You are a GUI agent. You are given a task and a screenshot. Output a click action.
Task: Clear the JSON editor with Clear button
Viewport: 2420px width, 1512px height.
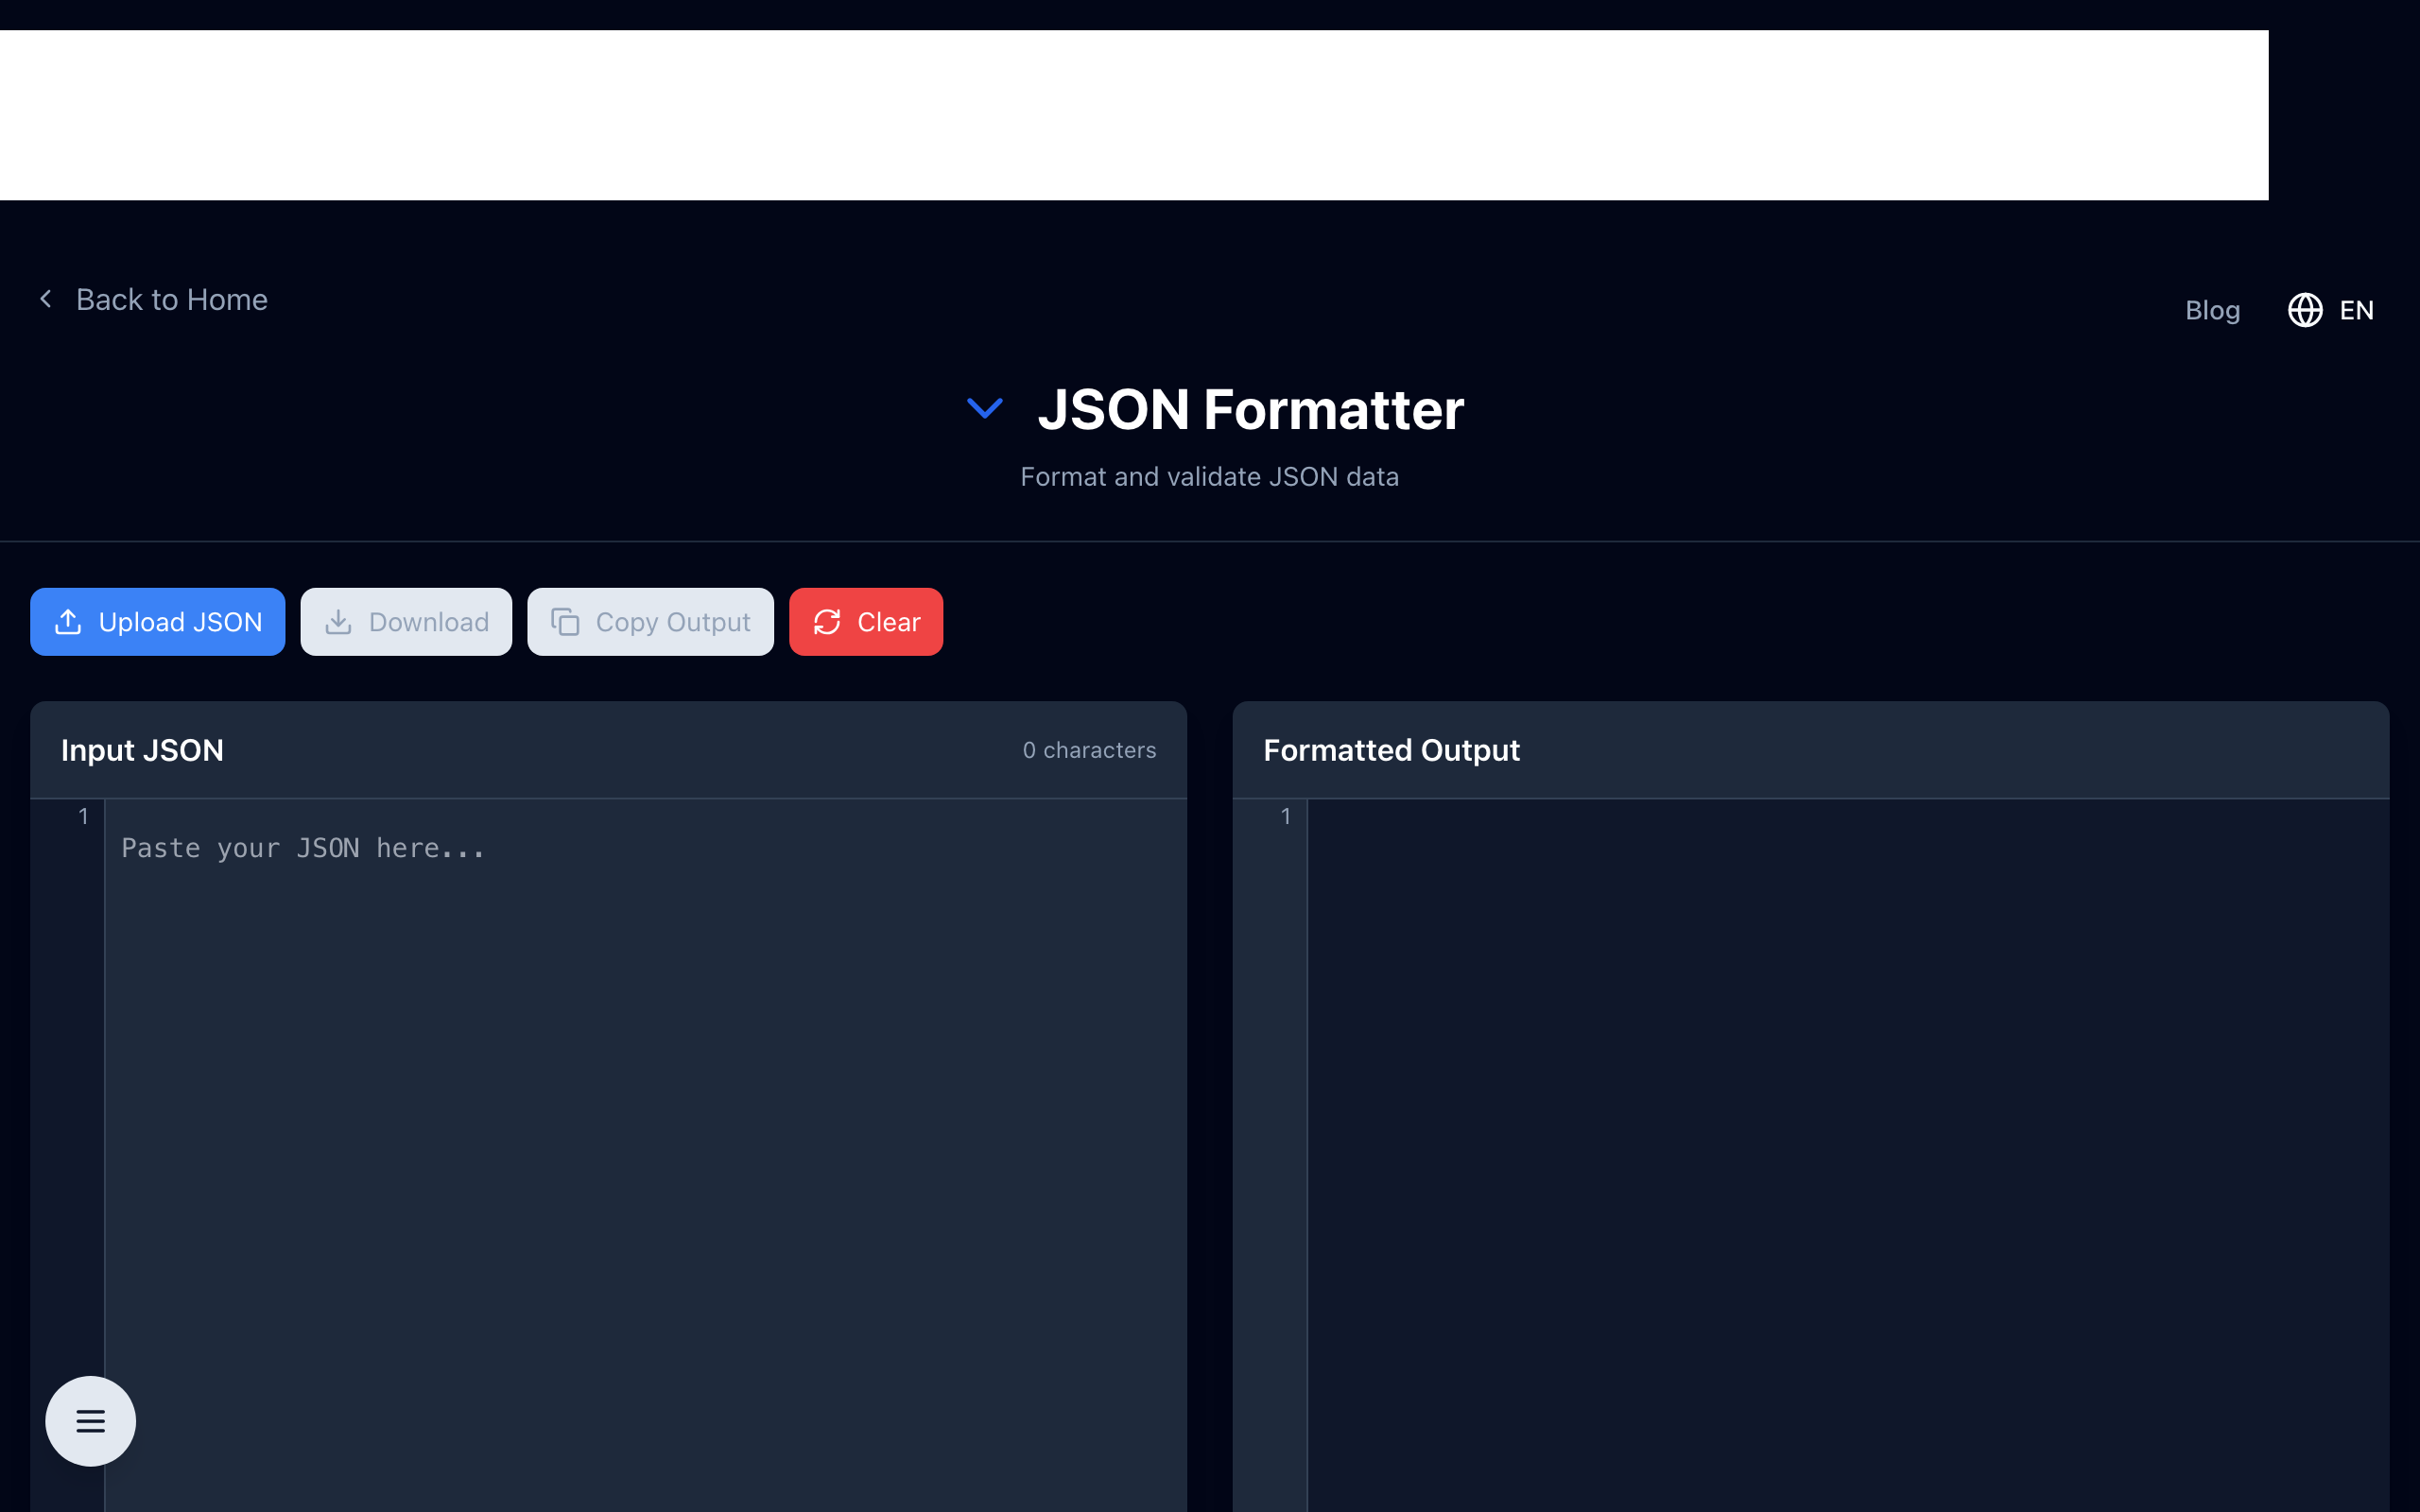pyautogui.click(x=866, y=622)
